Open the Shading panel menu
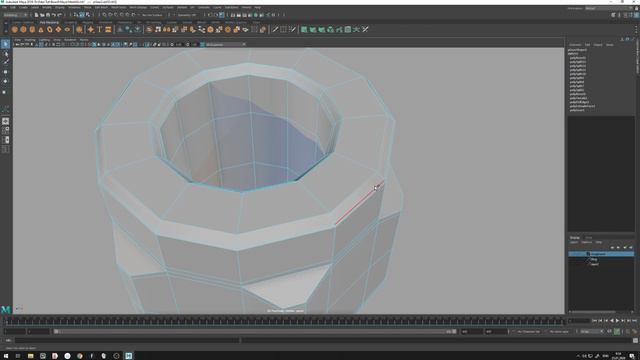The width and height of the screenshot is (640, 360). tap(30, 40)
